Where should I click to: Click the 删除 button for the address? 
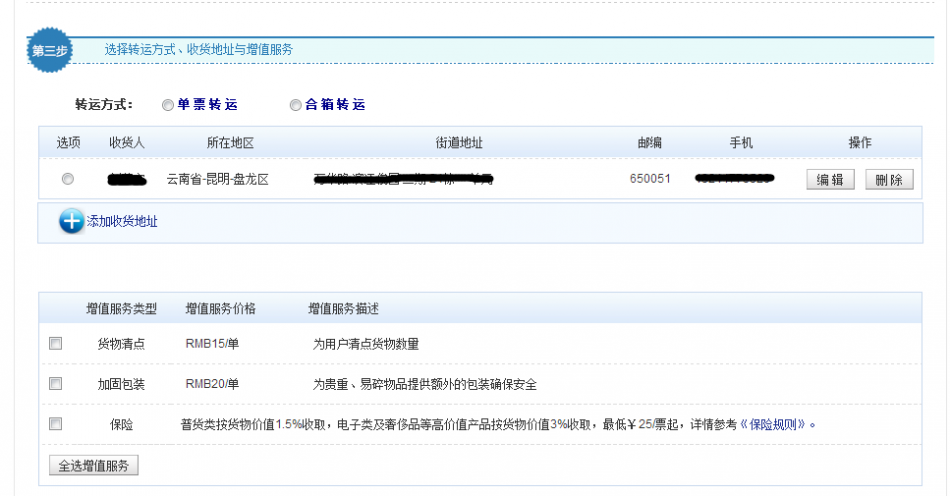click(x=889, y=179)
